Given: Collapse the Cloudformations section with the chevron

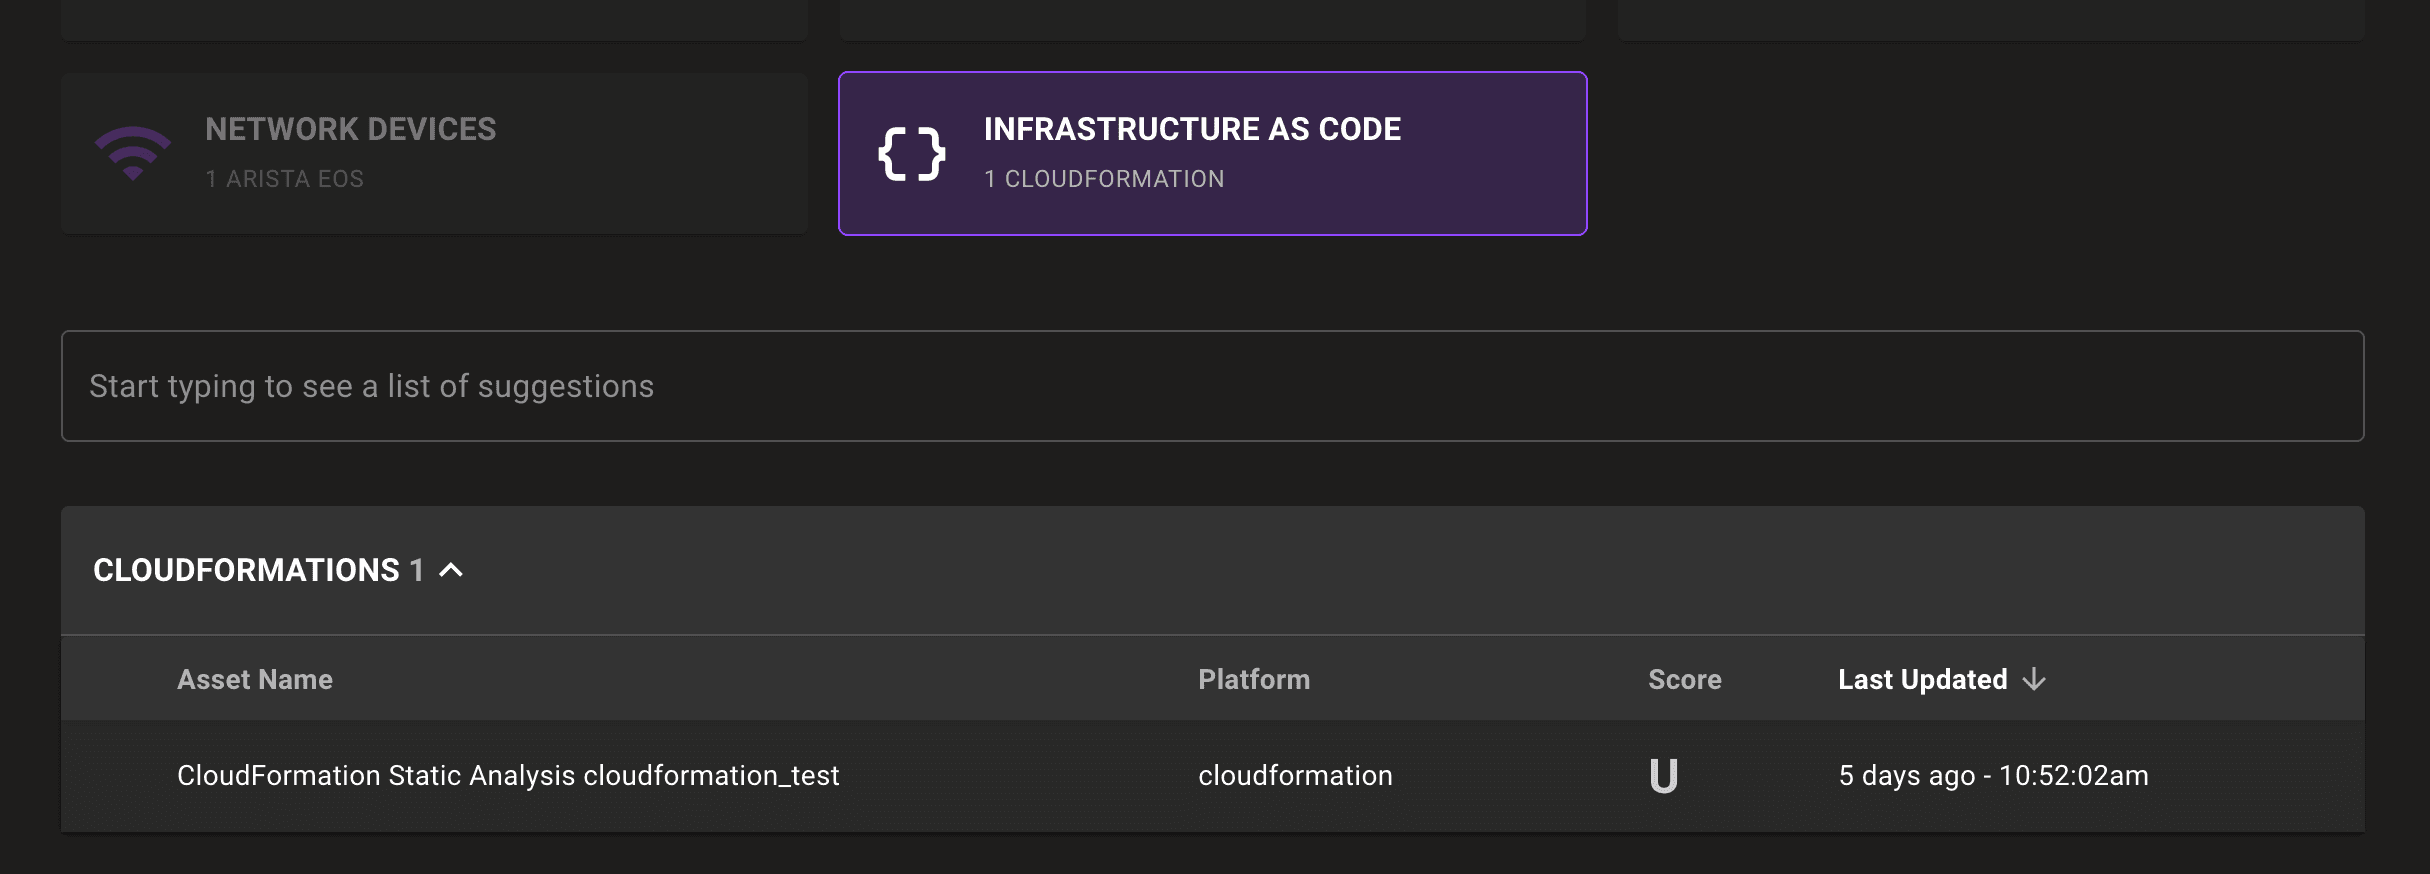Looking at the screenshot, I should 452,570.
